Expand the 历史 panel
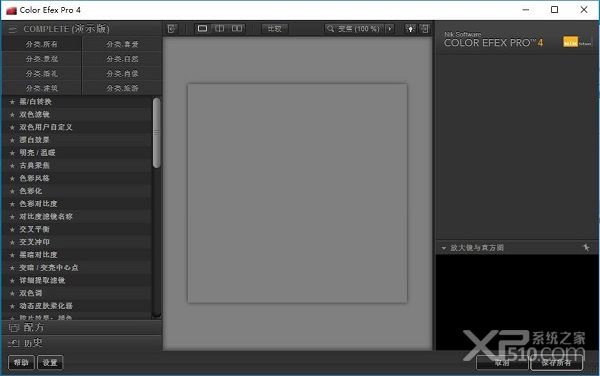This screenshot has width=600, height=376. pos(82,343)
